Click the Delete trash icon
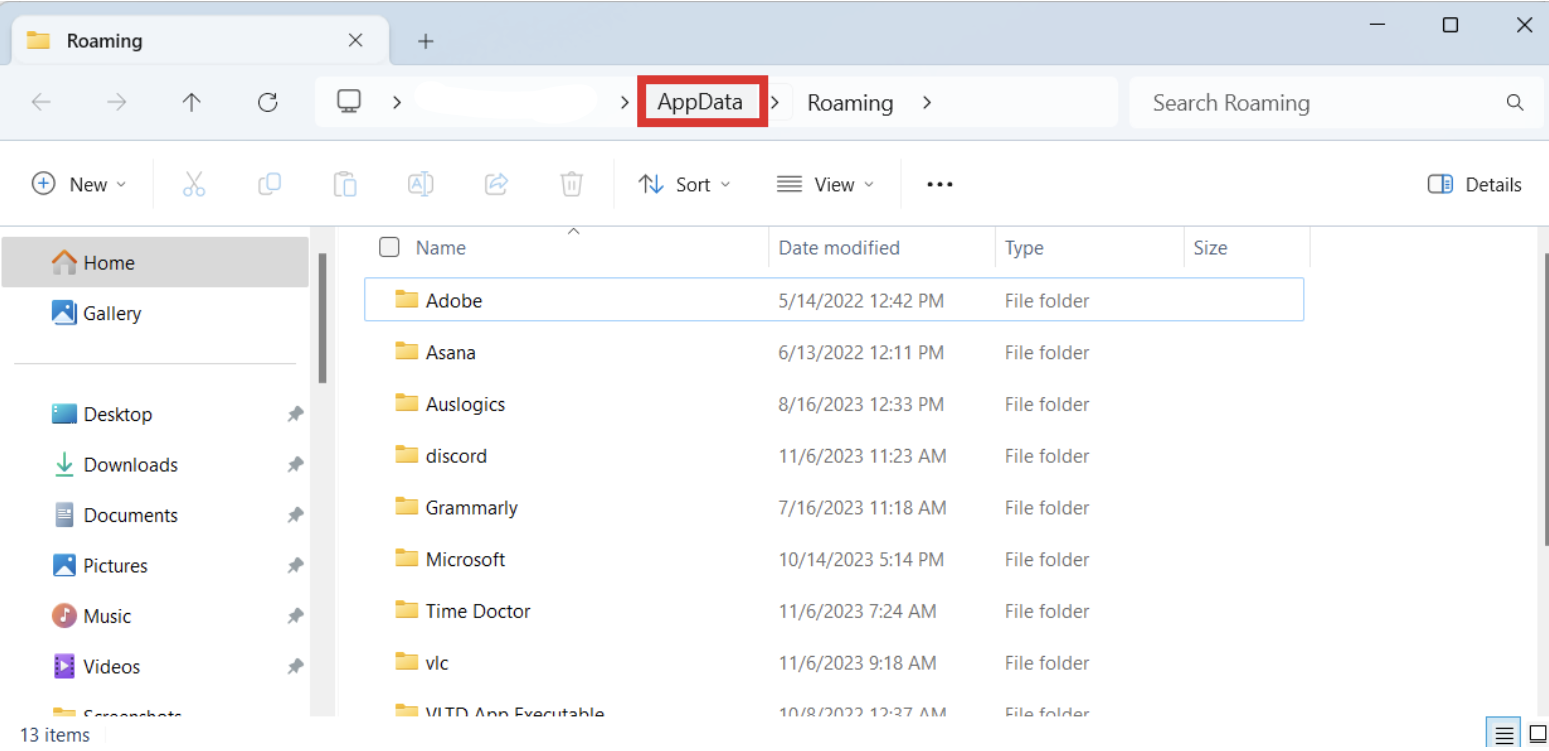Image resolution: width=1549 pixels, height=751 pixels. click(x=571, y=184)
